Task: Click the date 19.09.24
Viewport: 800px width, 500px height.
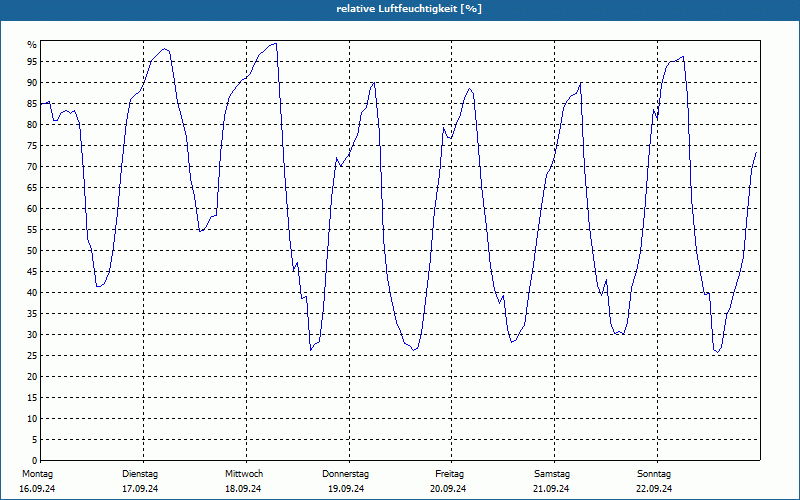Action: [x=346, y=489]
